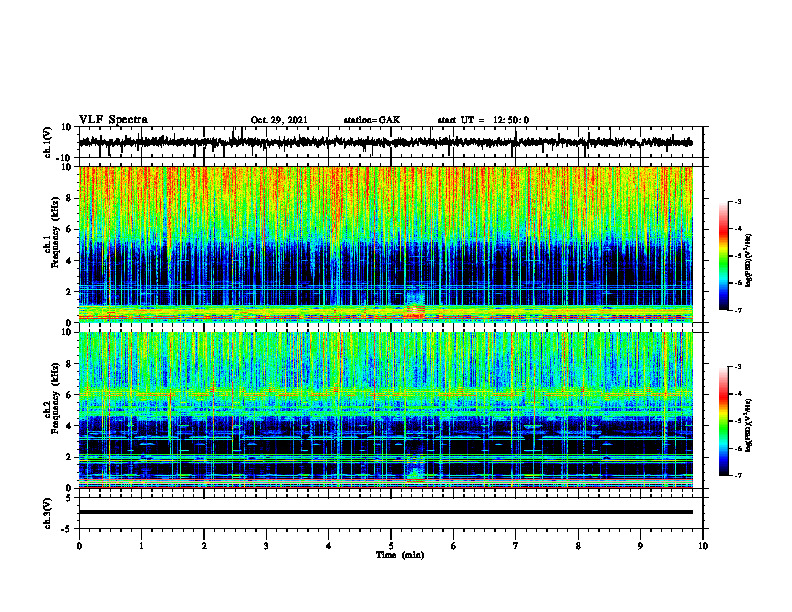Select the "Time (min)" x-axis label
792x612 pixels.
click(x=400, y=555)
